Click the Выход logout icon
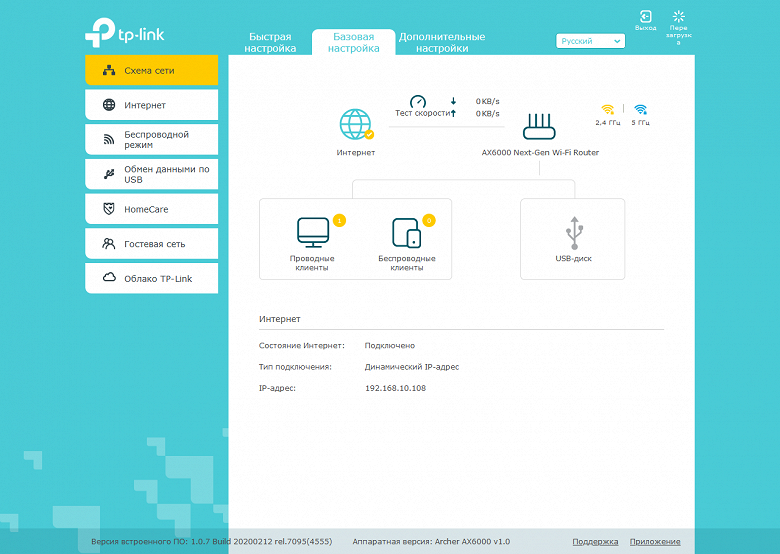The height and width of the screenshot is (554, 780). [646, 16]
